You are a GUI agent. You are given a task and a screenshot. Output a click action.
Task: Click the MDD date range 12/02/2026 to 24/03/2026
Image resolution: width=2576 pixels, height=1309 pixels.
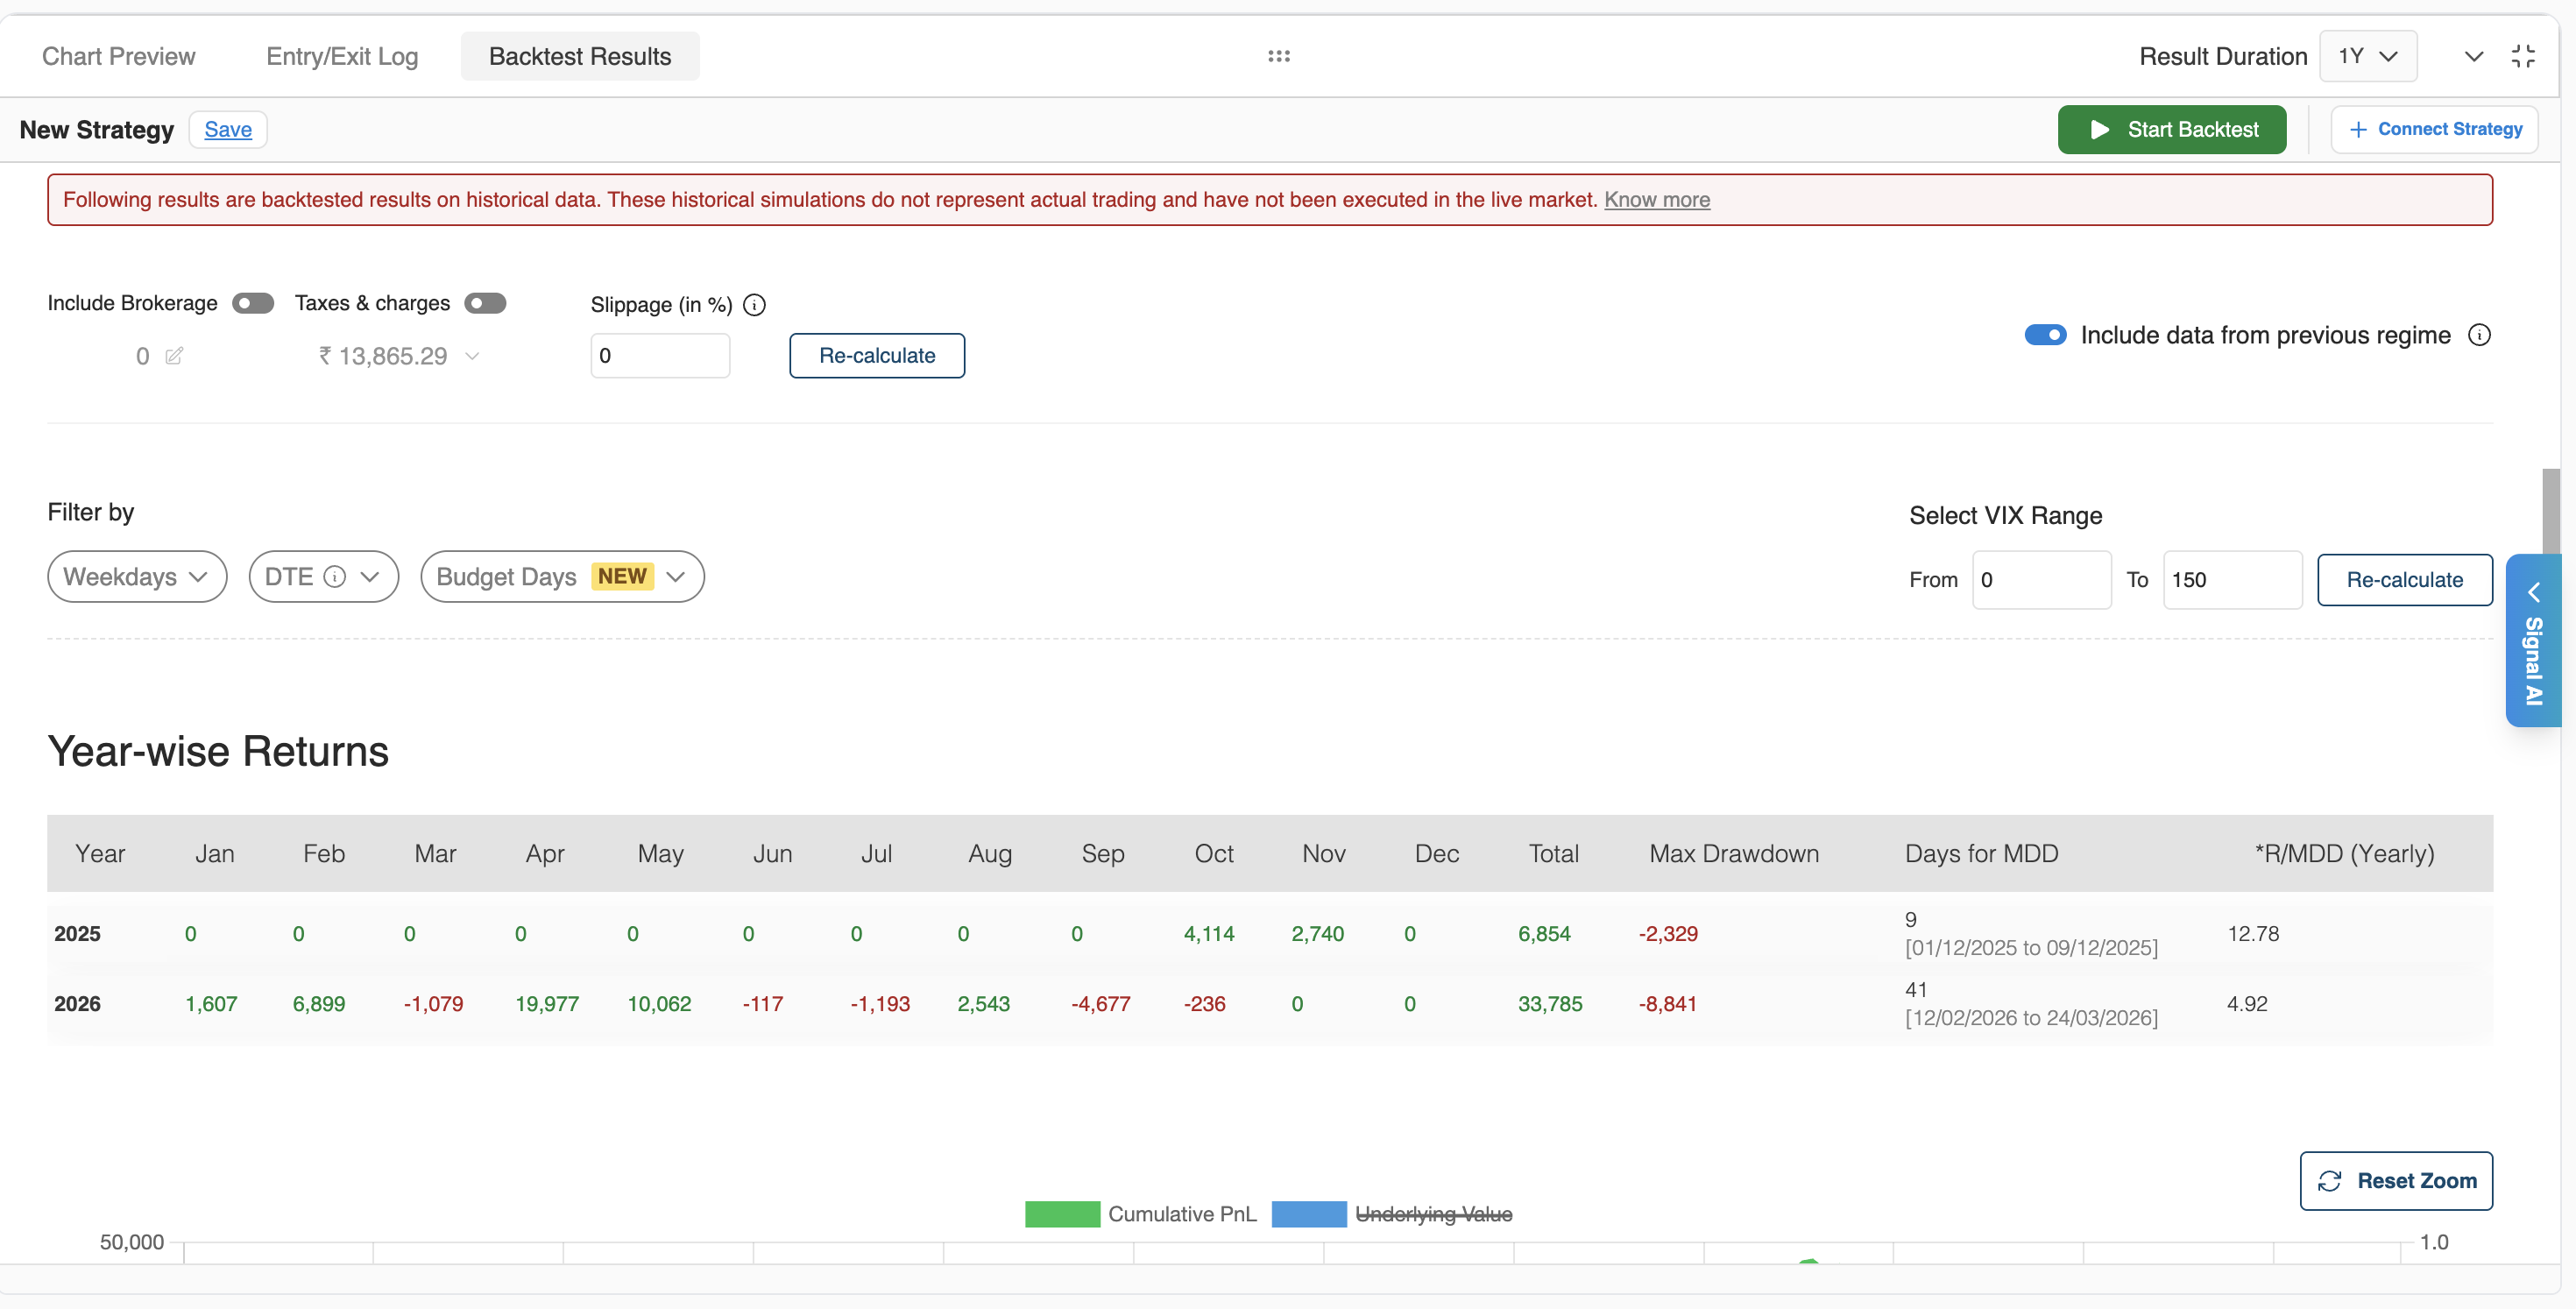[2031, 1017]
